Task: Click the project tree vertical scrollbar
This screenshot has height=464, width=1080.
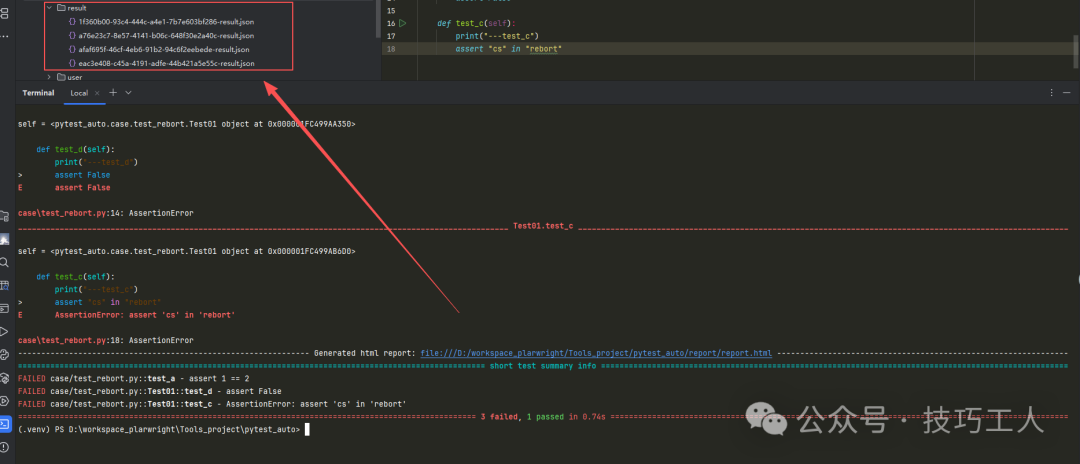Action: 378,18
